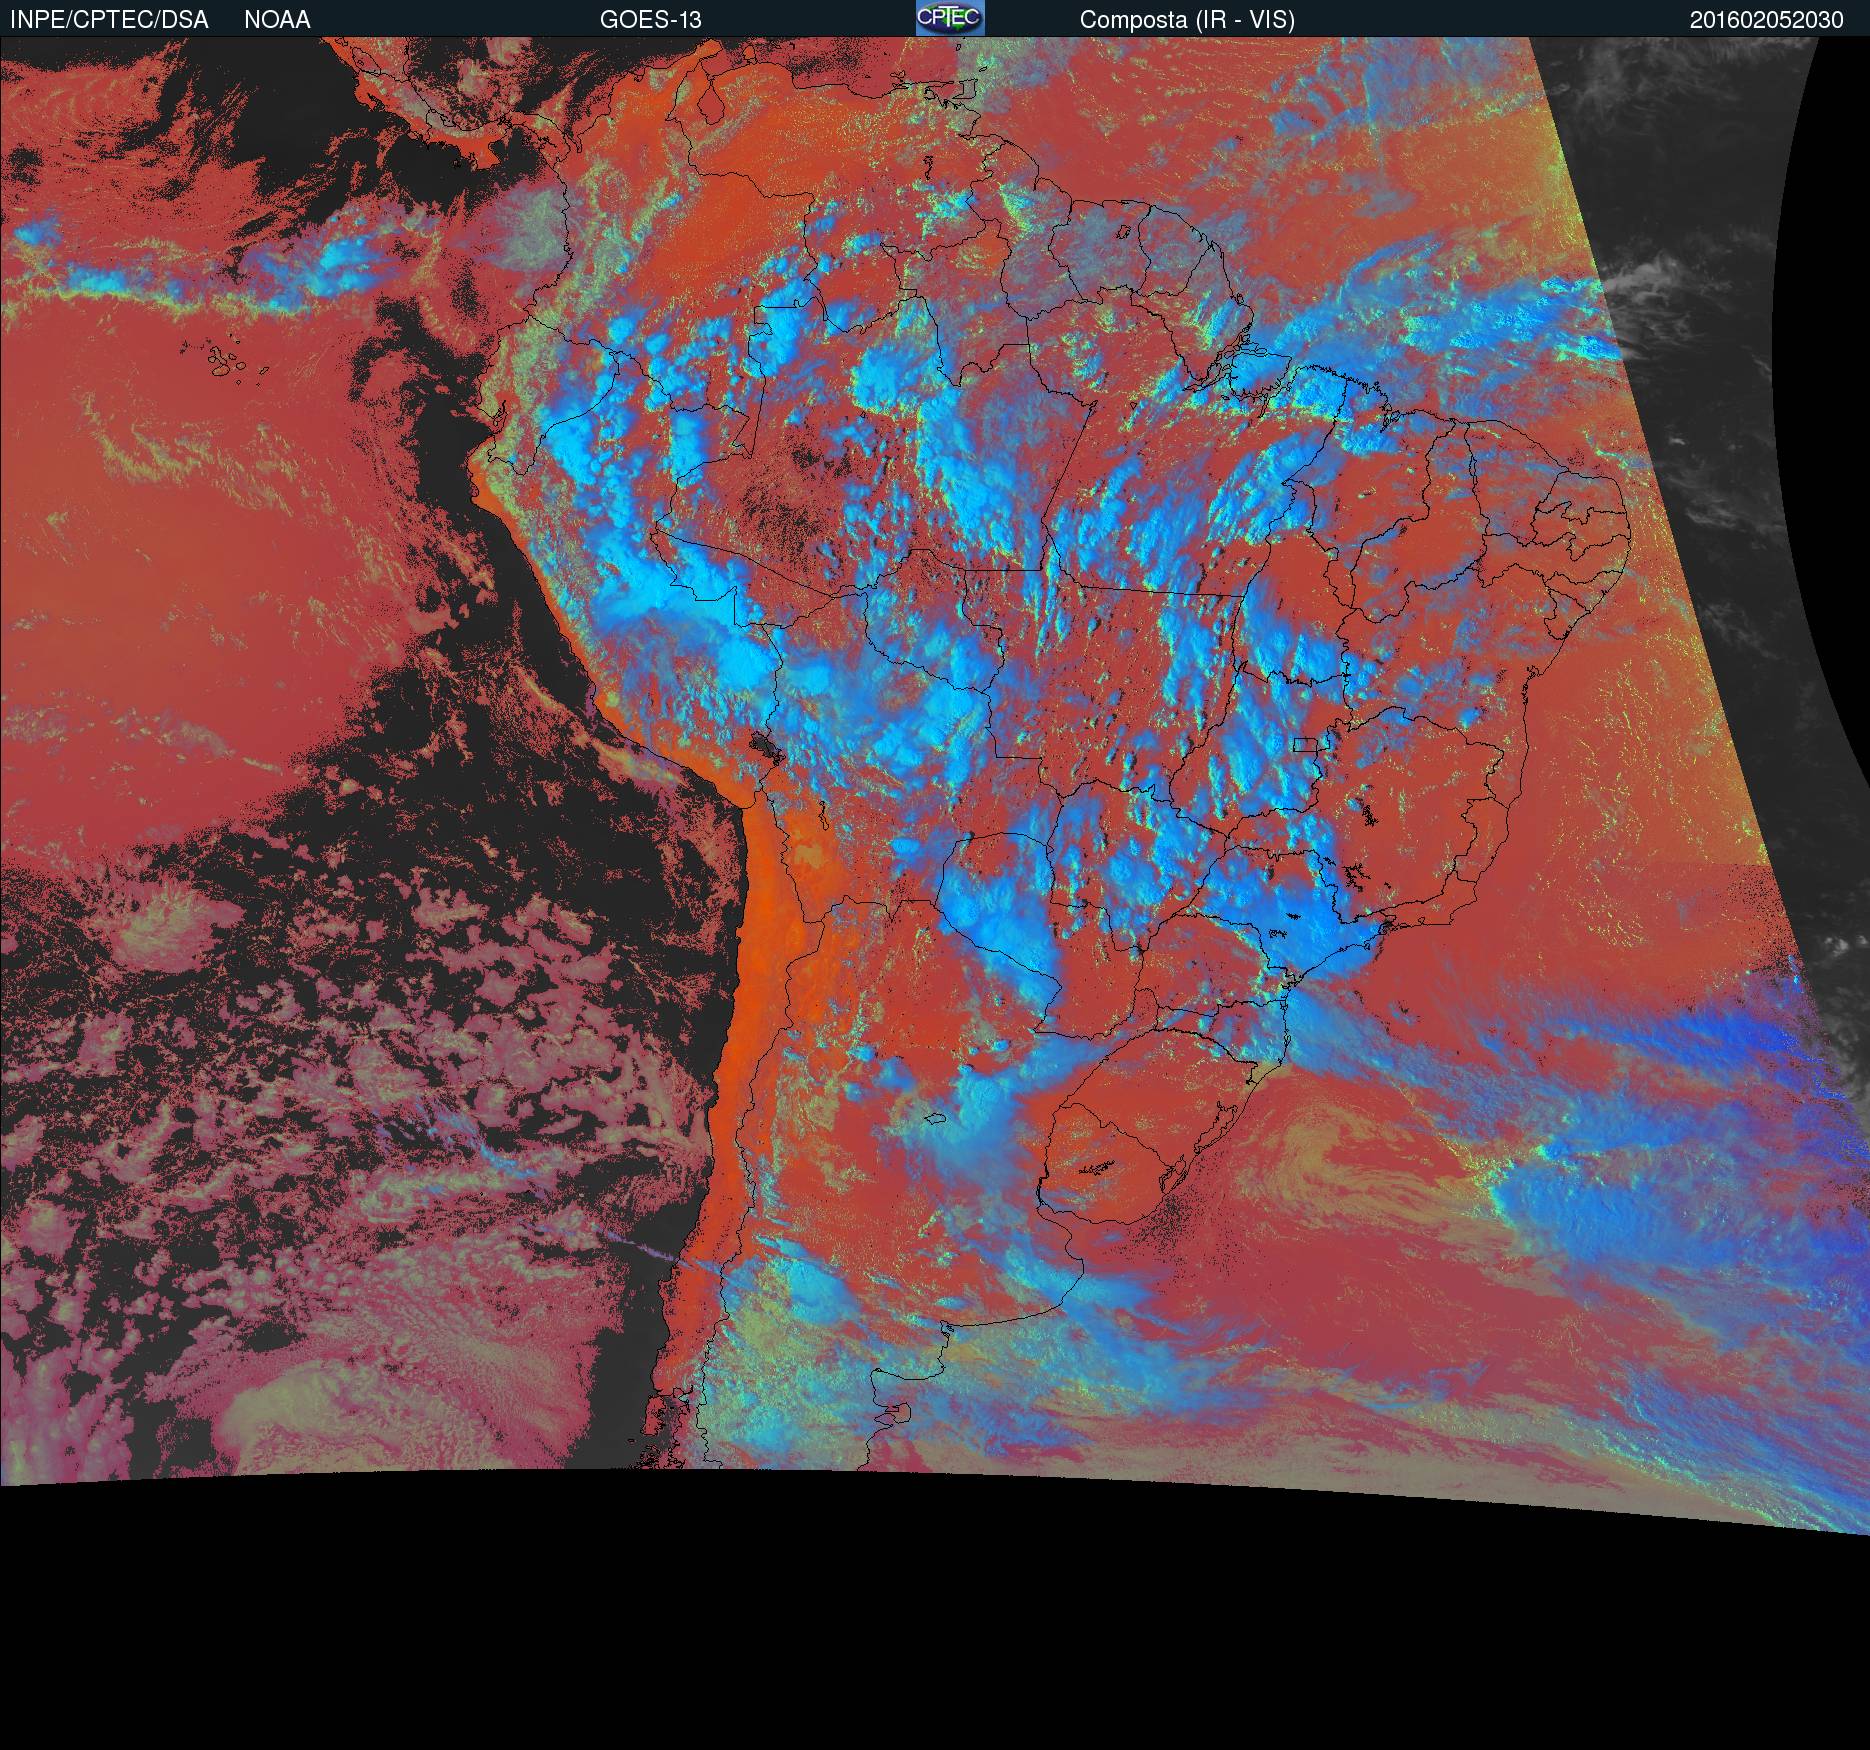Click the NOAA label in header
Image resolution: width=1870 pixels, height=1750 pixels.
point(277,20)
